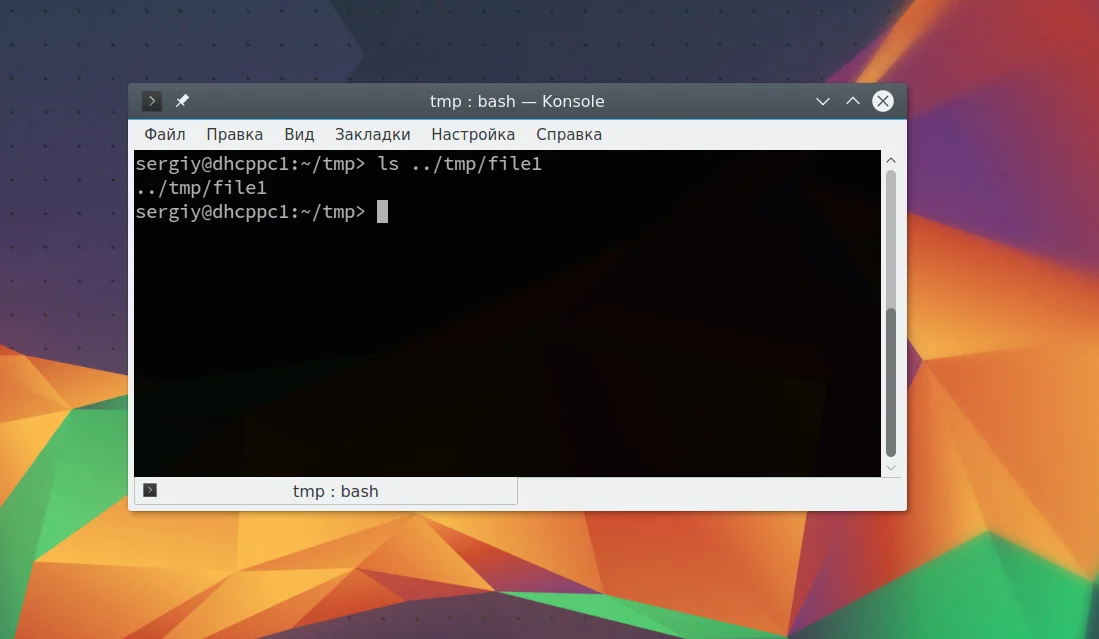Open the Файл menu
Image resolution: width=1099 pixels, height=639 pixels.
165,135
